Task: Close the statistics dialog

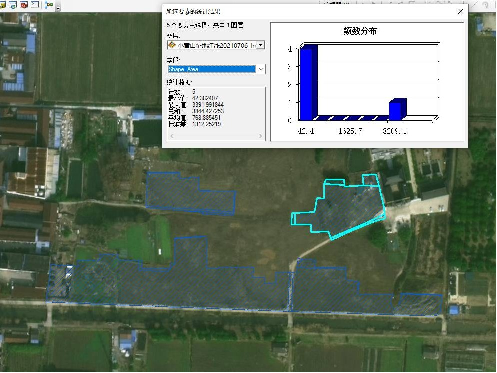Action: point(460,12)
